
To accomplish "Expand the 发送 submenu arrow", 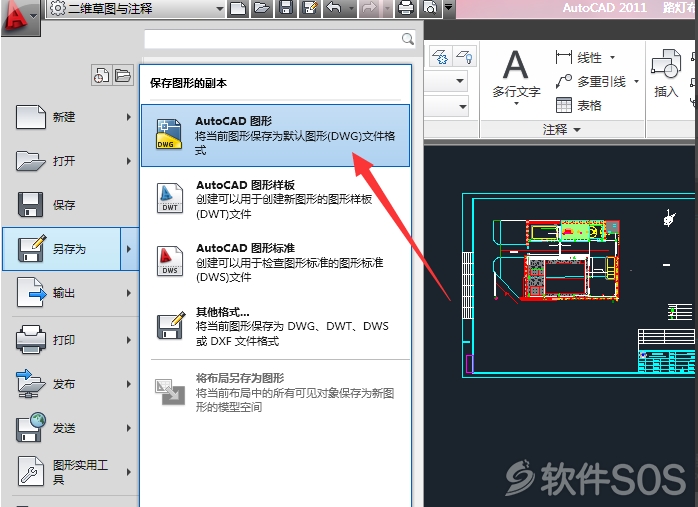I will point(129,428).
